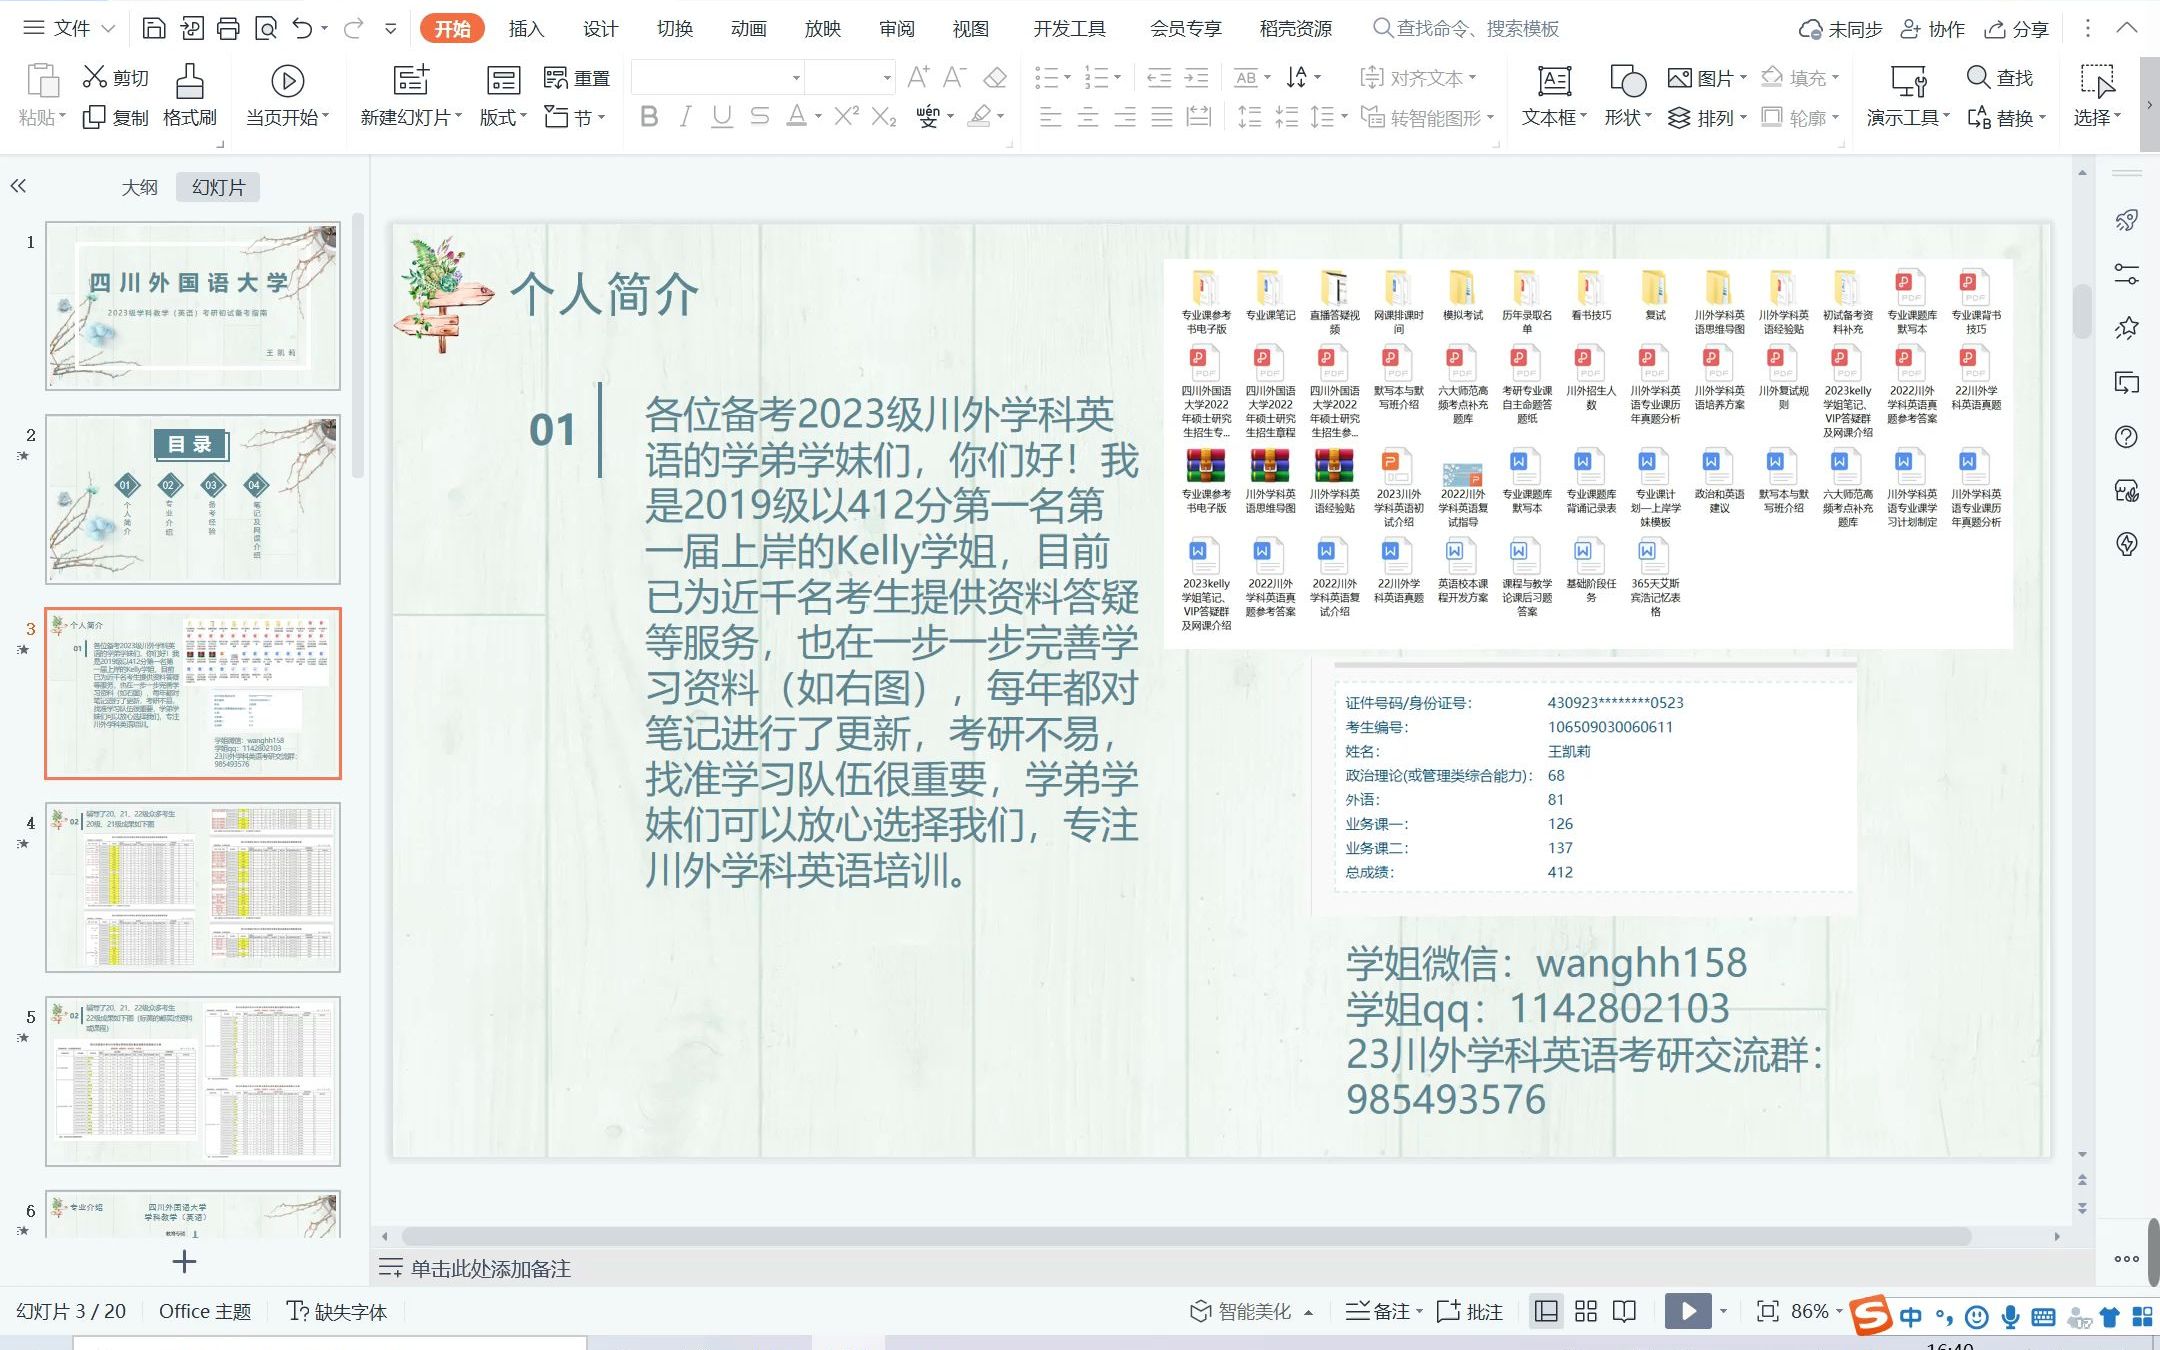
Task: Click the 选择 selection tool
Action: click(x=2097, y=97)
